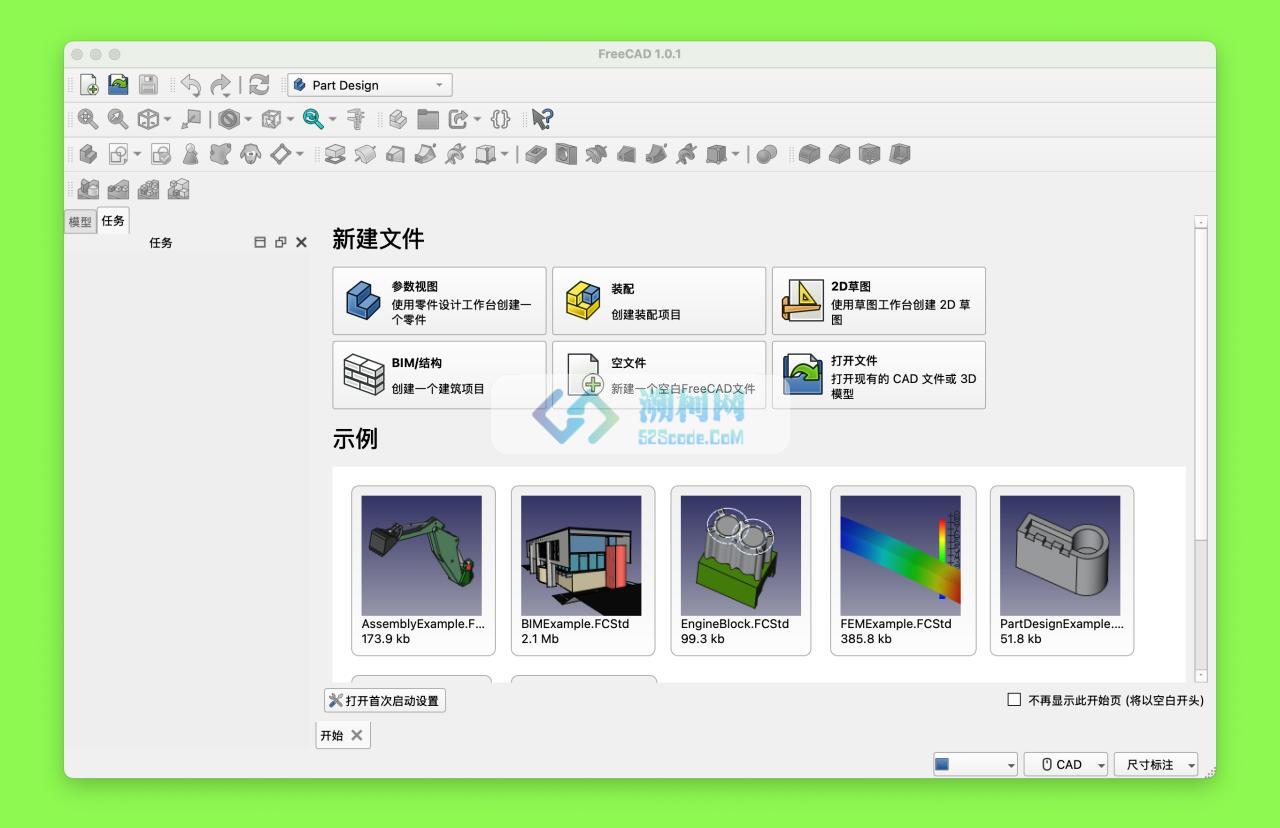Click the Boolean operation spheres icon
Viewport: 1280px width, 828px height.
click(x=767, y=154)
